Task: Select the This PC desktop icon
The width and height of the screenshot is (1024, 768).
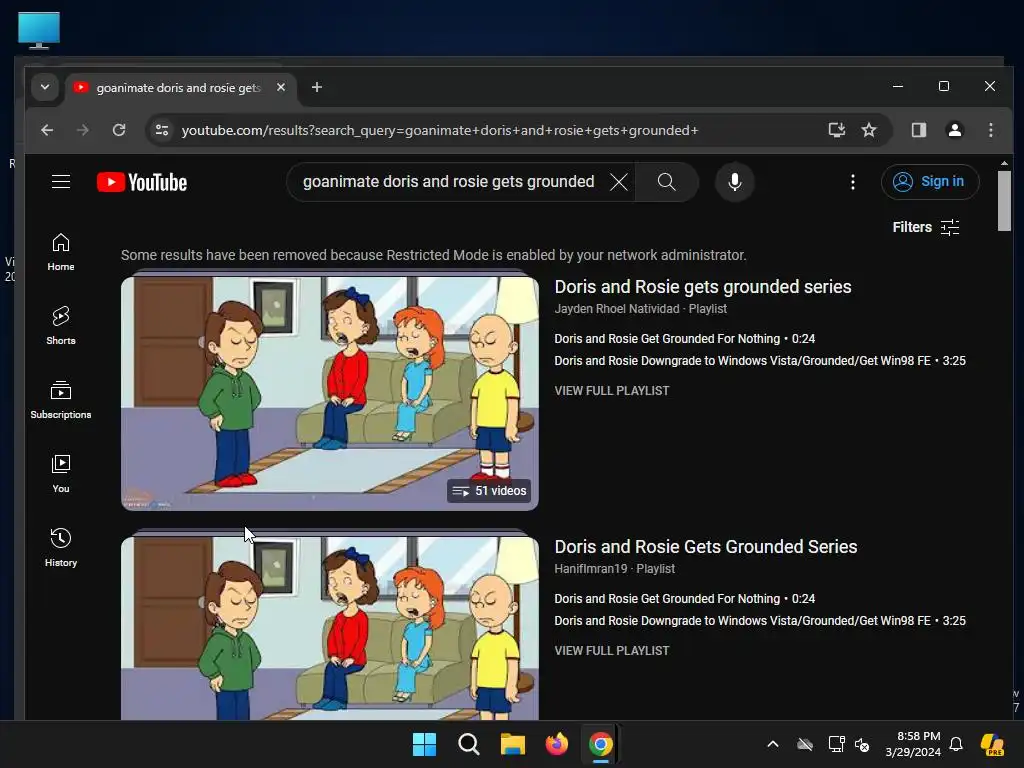Action: pyautogui.click(x=39, y=30)
